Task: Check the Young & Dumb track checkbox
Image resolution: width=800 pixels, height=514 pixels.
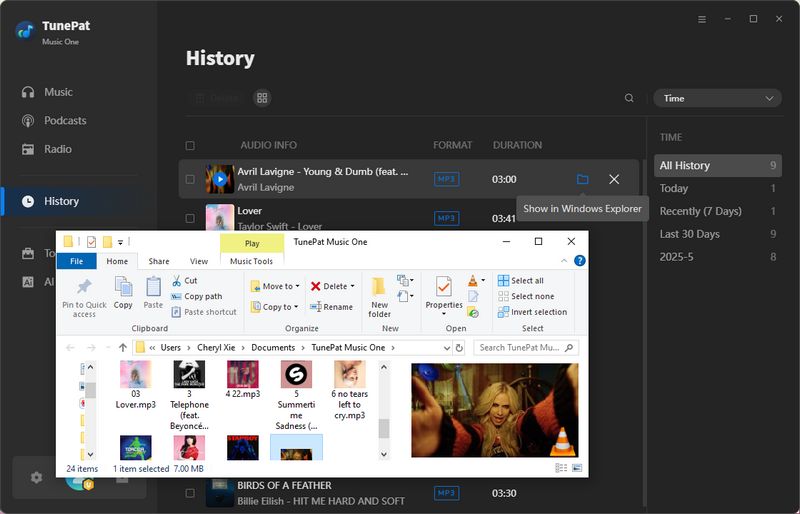Action: tap(190, 180)
